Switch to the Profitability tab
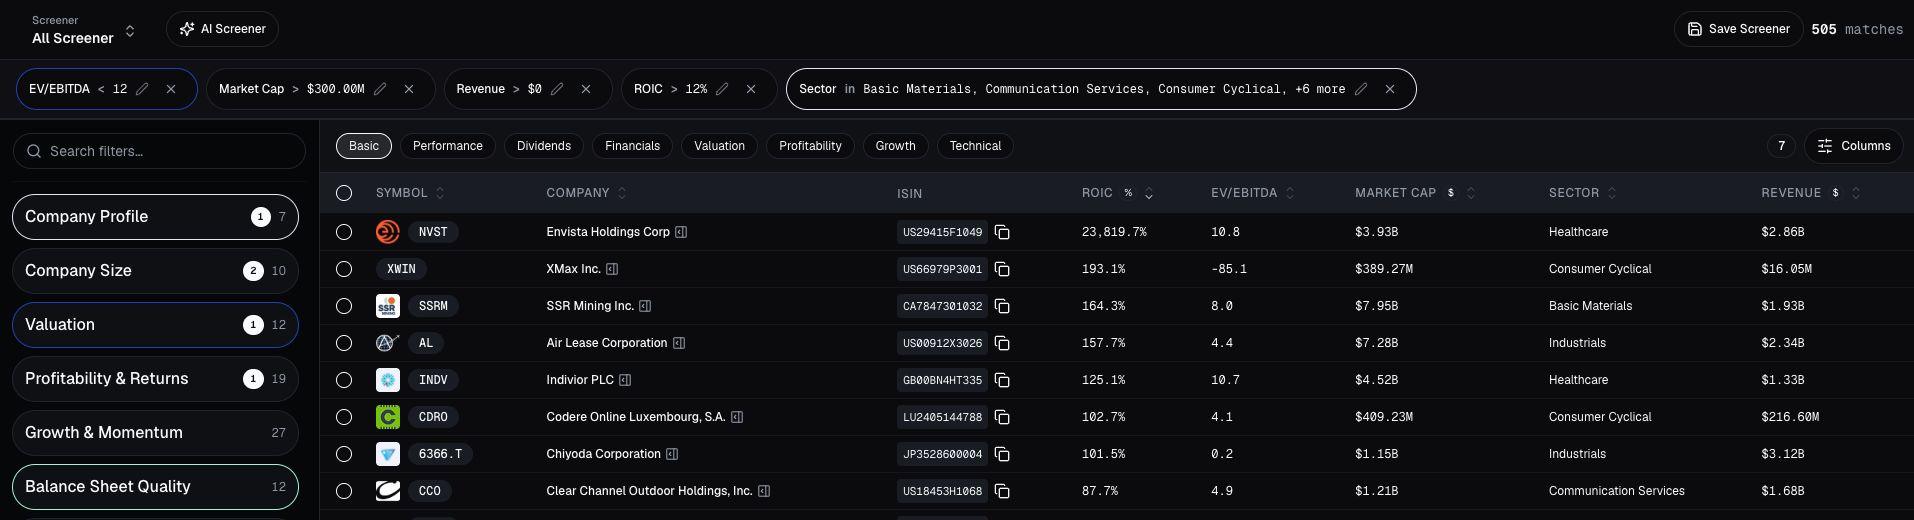 [810, 146]
